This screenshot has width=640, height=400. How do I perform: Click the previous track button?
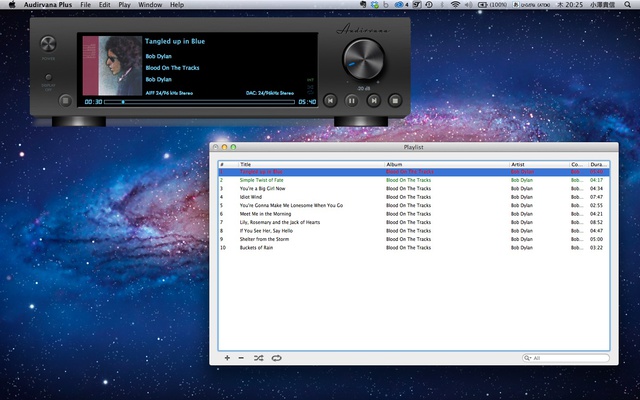331,100
